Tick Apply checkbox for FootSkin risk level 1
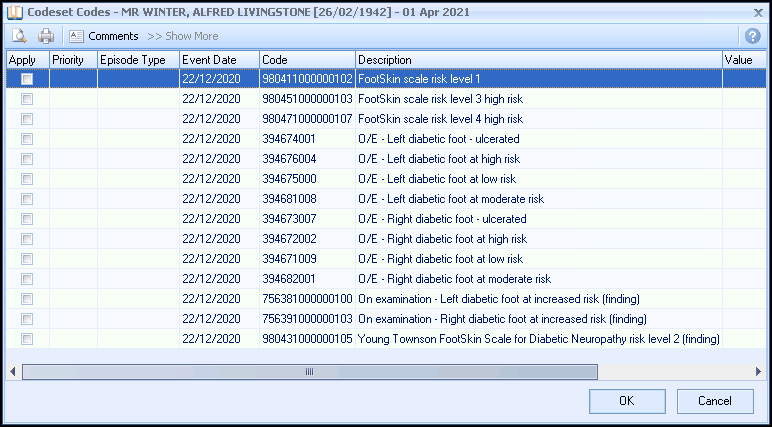 27,79
